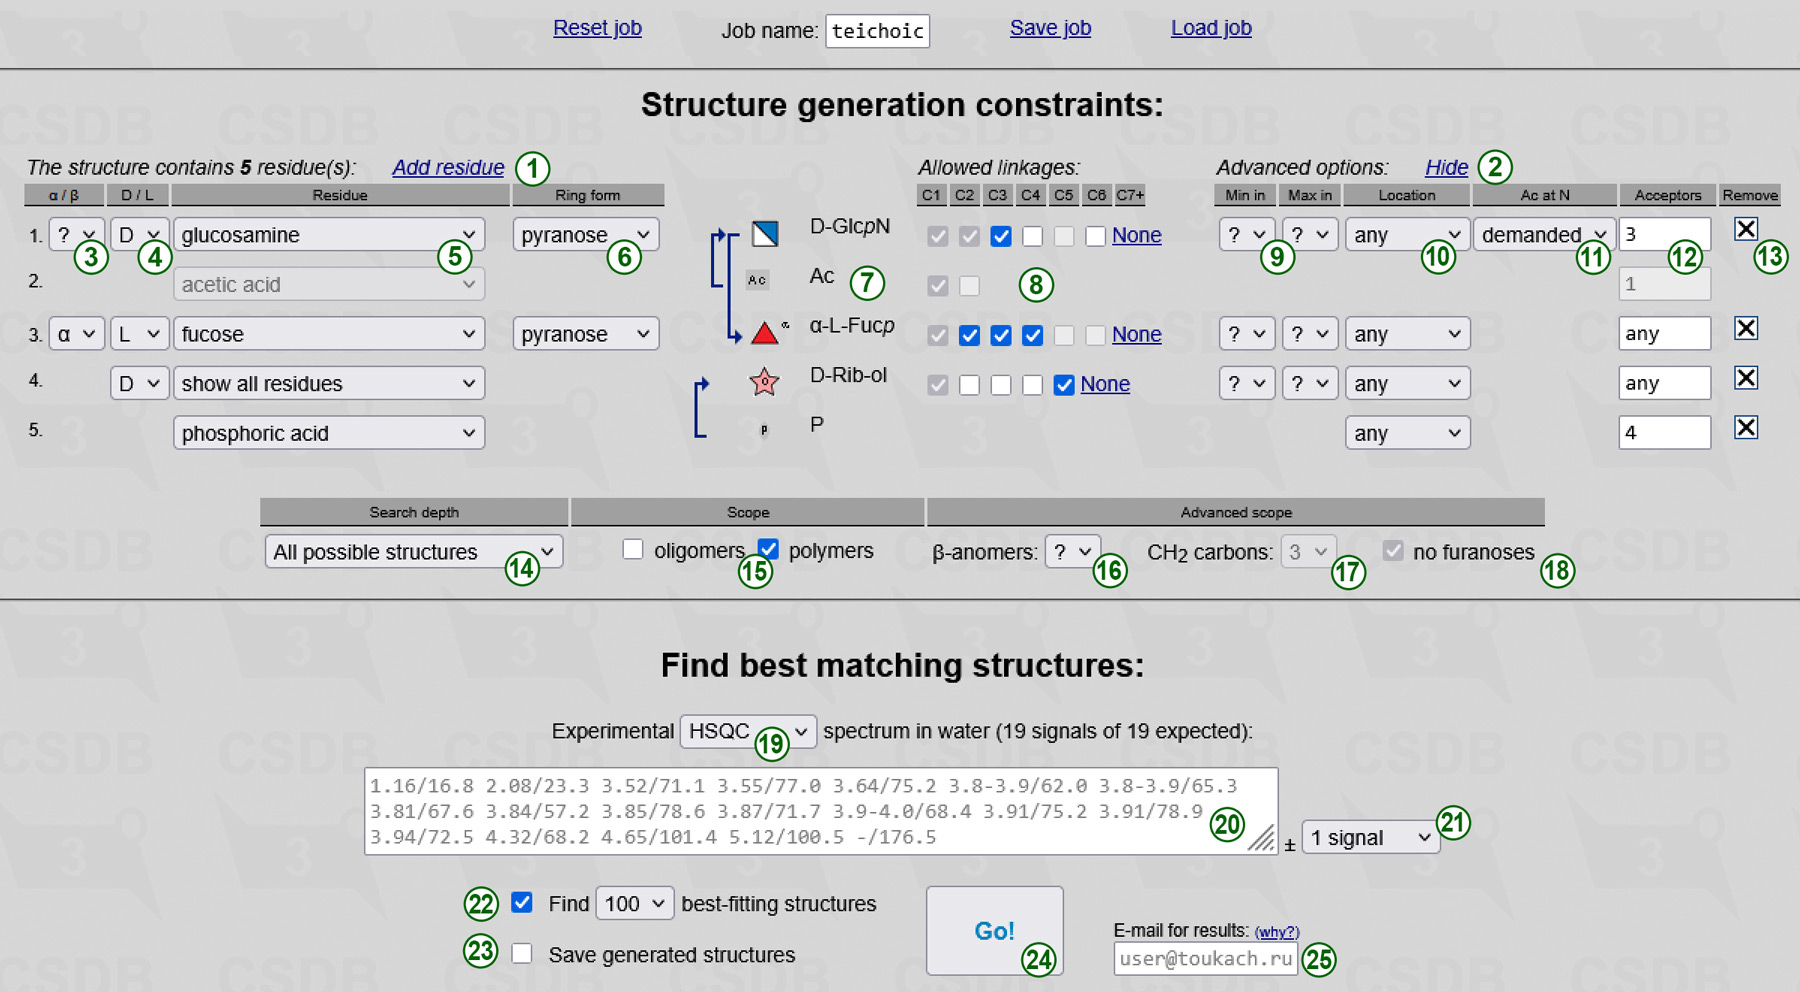Click None link for D-GlcpN linkages
The width and height of the screenshot is (1800, 992).
[1136, 235]
